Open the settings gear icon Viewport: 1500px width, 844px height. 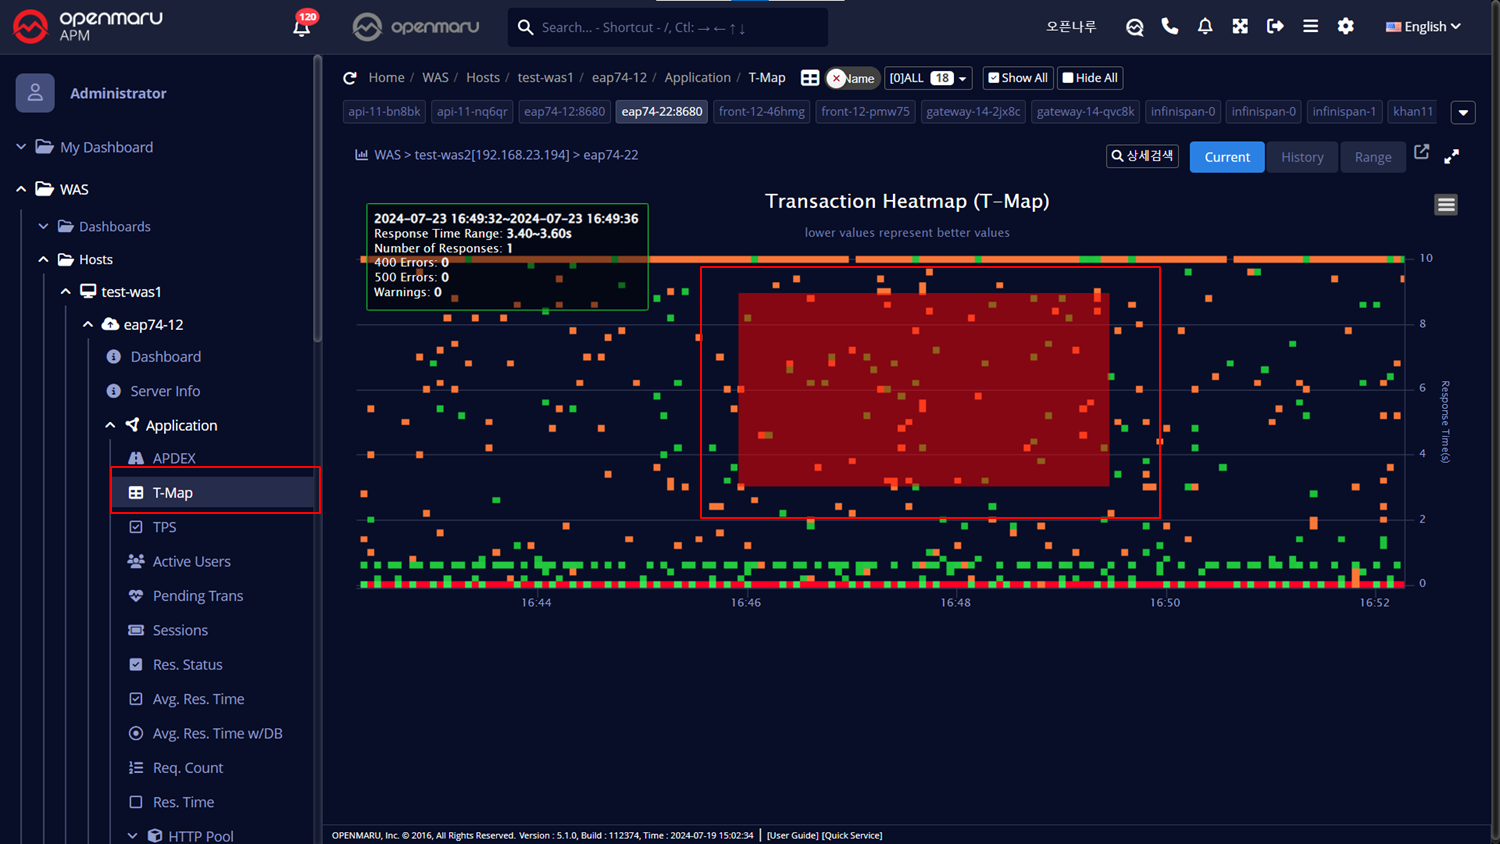pos(1346,27)
